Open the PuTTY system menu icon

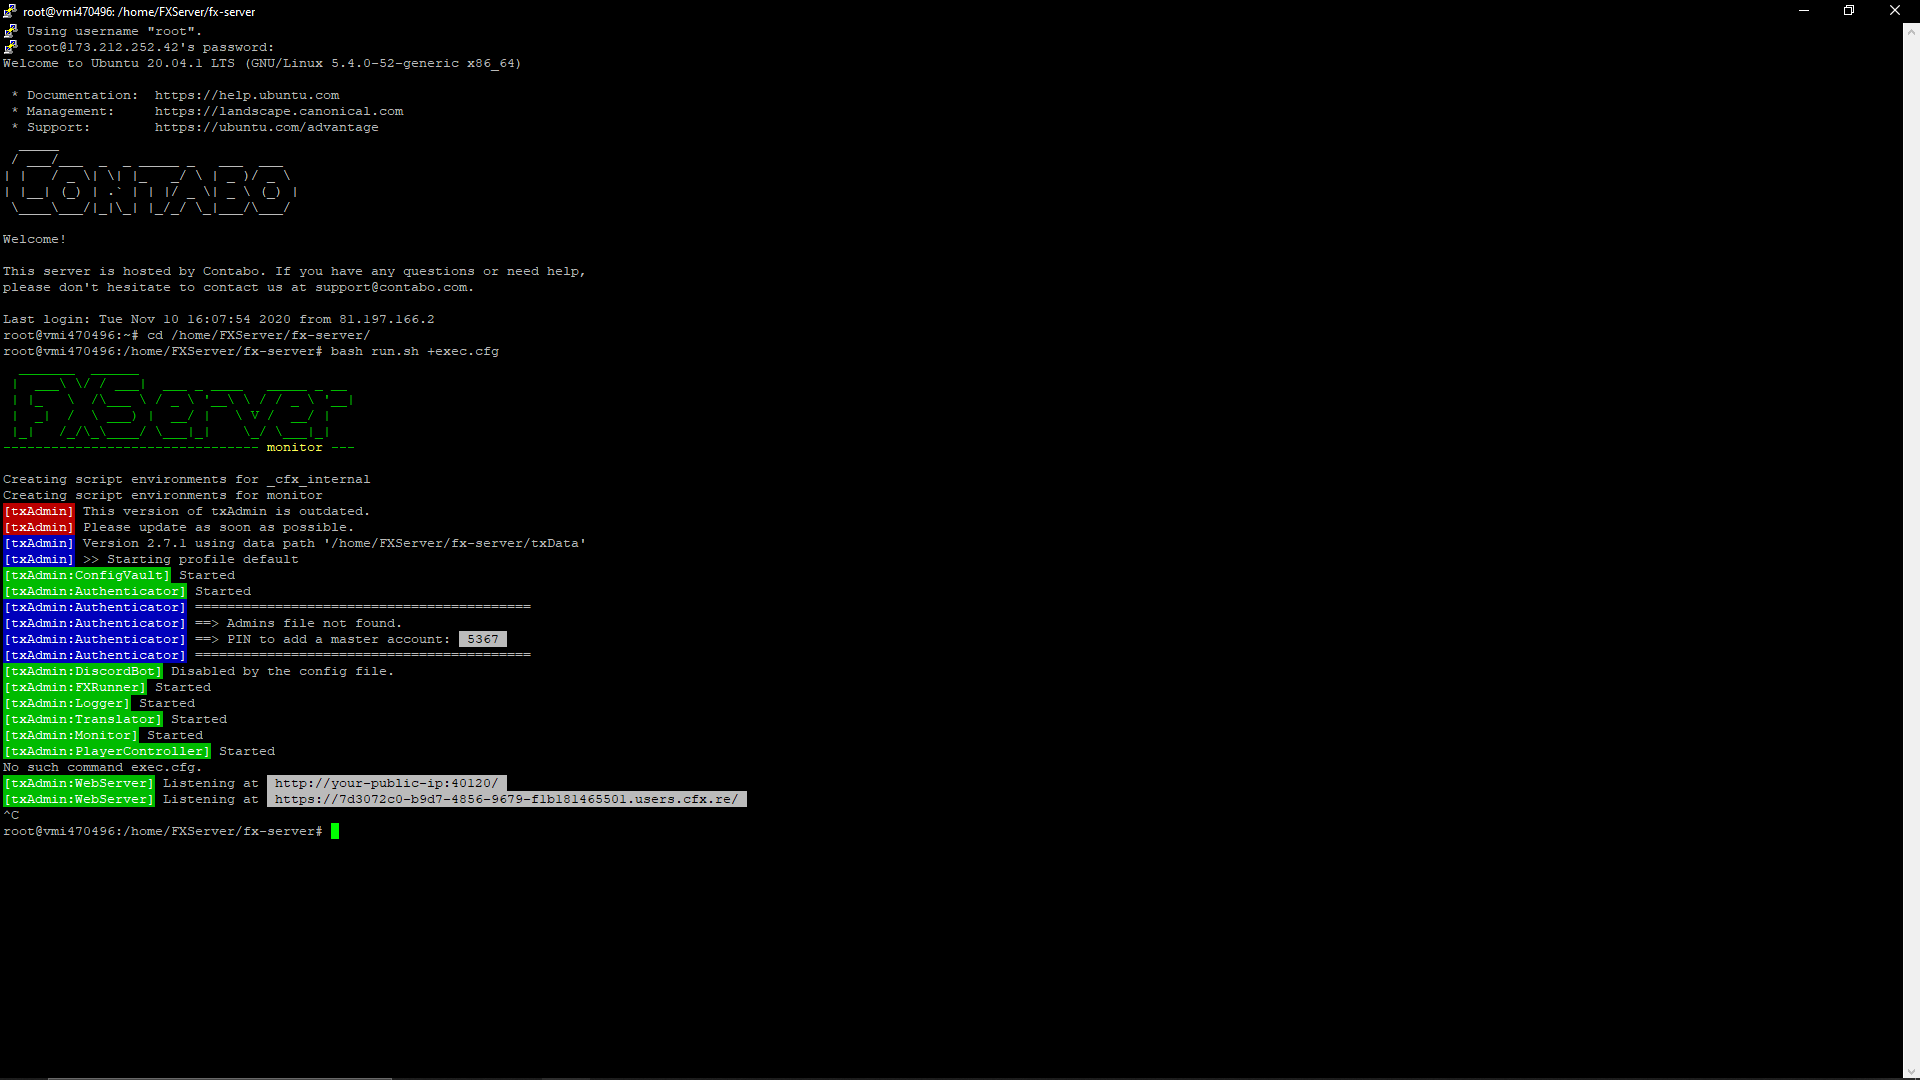click(10, 11)
